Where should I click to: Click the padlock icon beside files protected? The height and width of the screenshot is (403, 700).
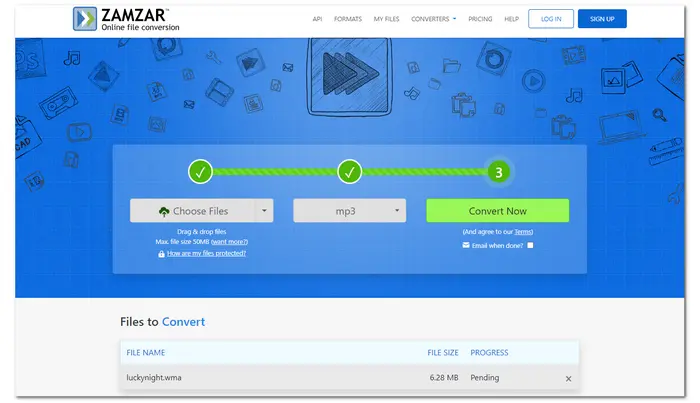(161, 254)
